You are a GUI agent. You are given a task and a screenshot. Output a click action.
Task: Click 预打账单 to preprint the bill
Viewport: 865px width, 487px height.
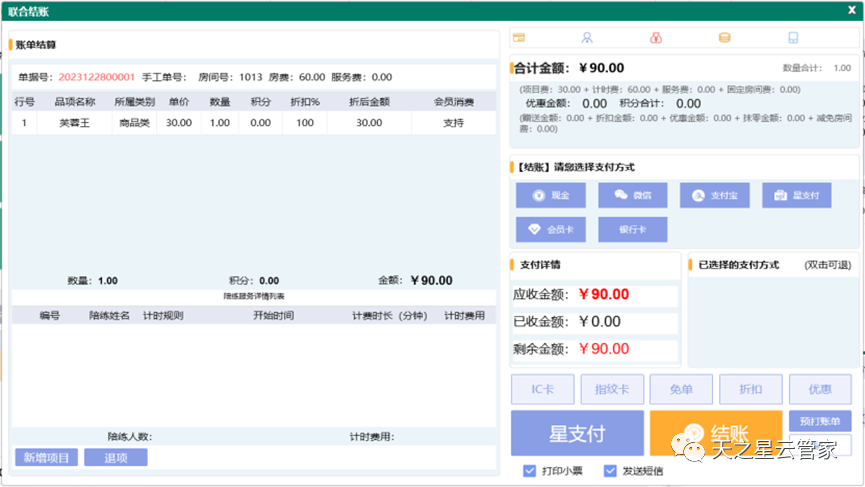click(x=820, y=421)
